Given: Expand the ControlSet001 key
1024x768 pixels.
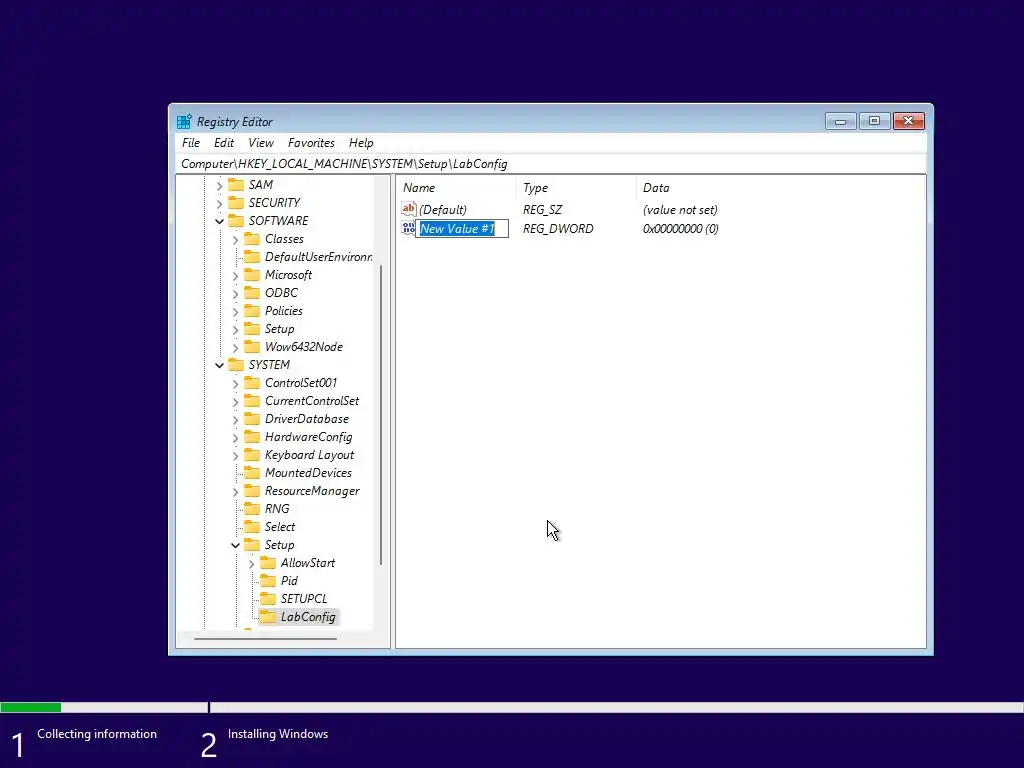Looking at the screenshot, I should pyautogui.click(x=235, y=383).
